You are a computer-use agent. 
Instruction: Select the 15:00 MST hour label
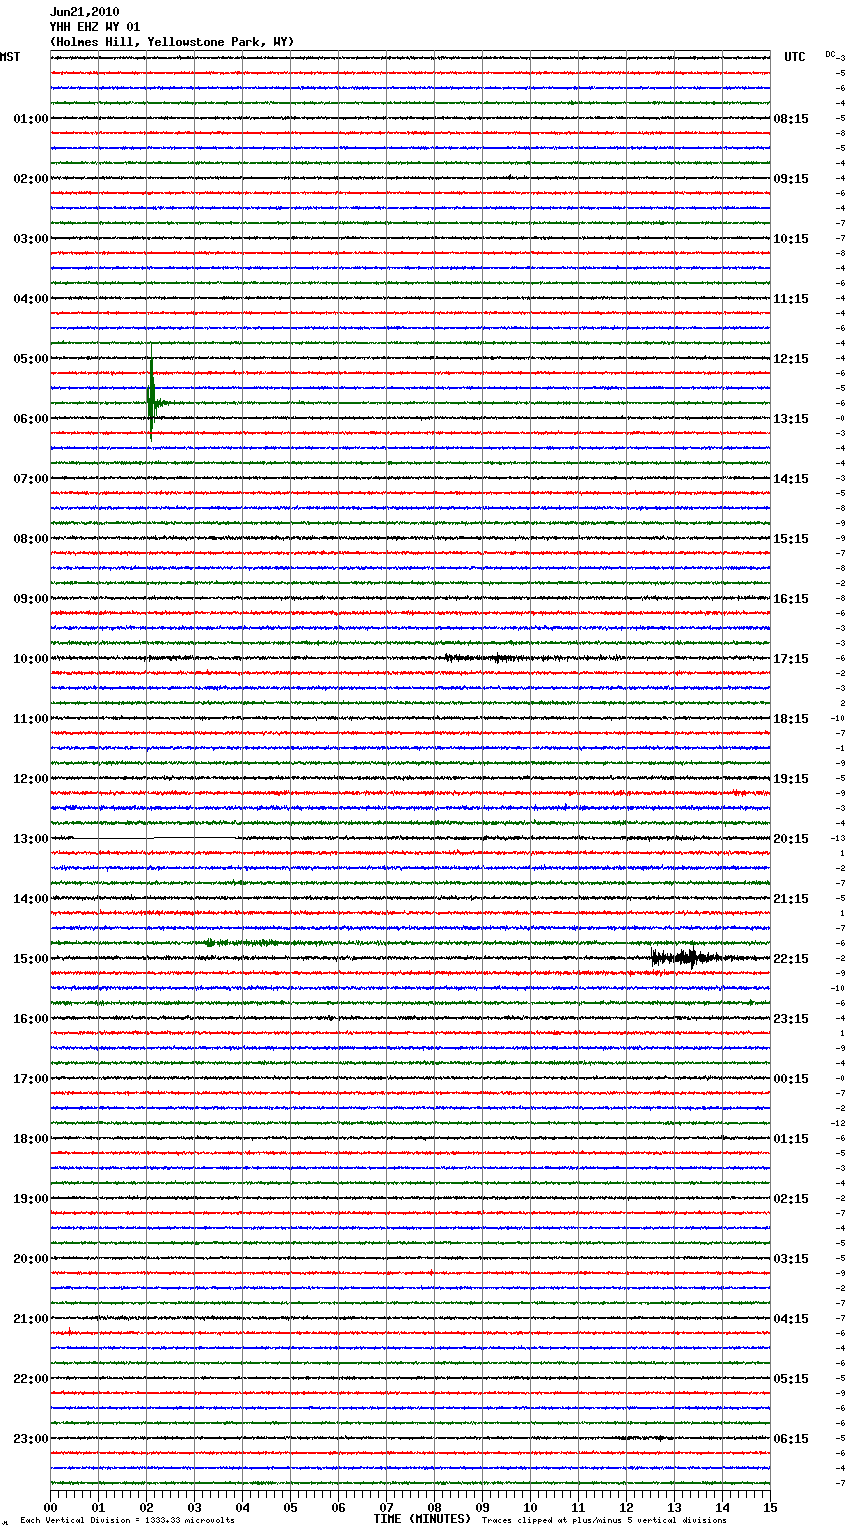(x=31, y=959)
